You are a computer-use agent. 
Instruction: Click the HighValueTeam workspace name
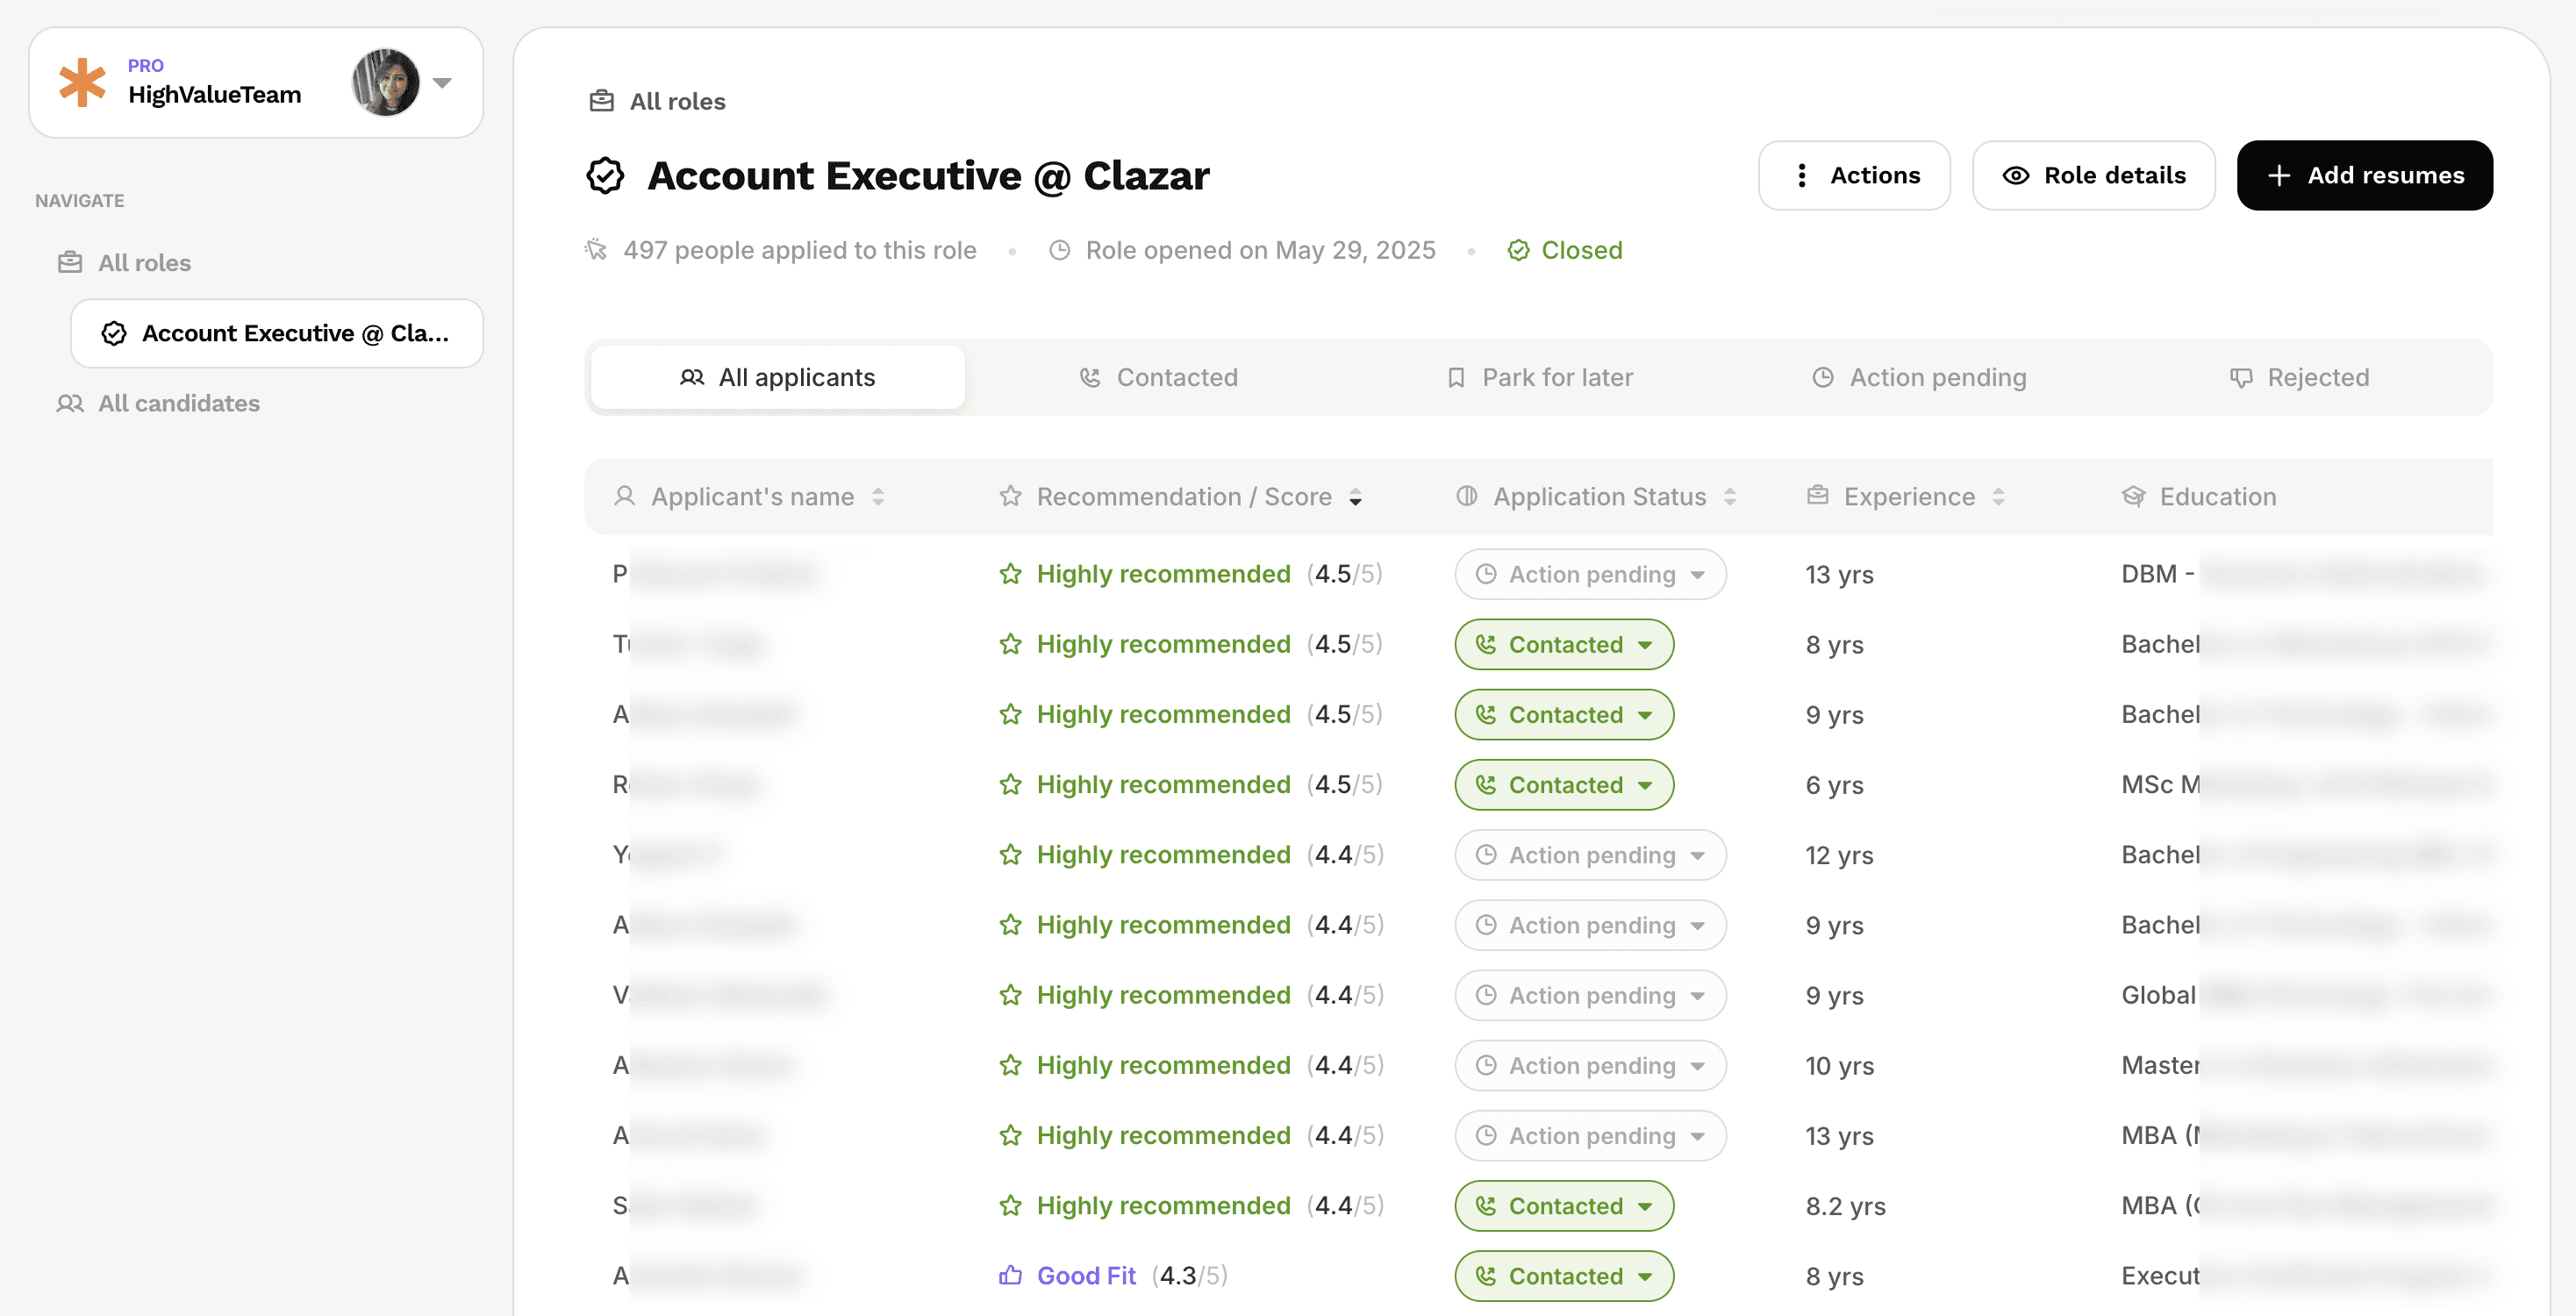pos(215,95)
